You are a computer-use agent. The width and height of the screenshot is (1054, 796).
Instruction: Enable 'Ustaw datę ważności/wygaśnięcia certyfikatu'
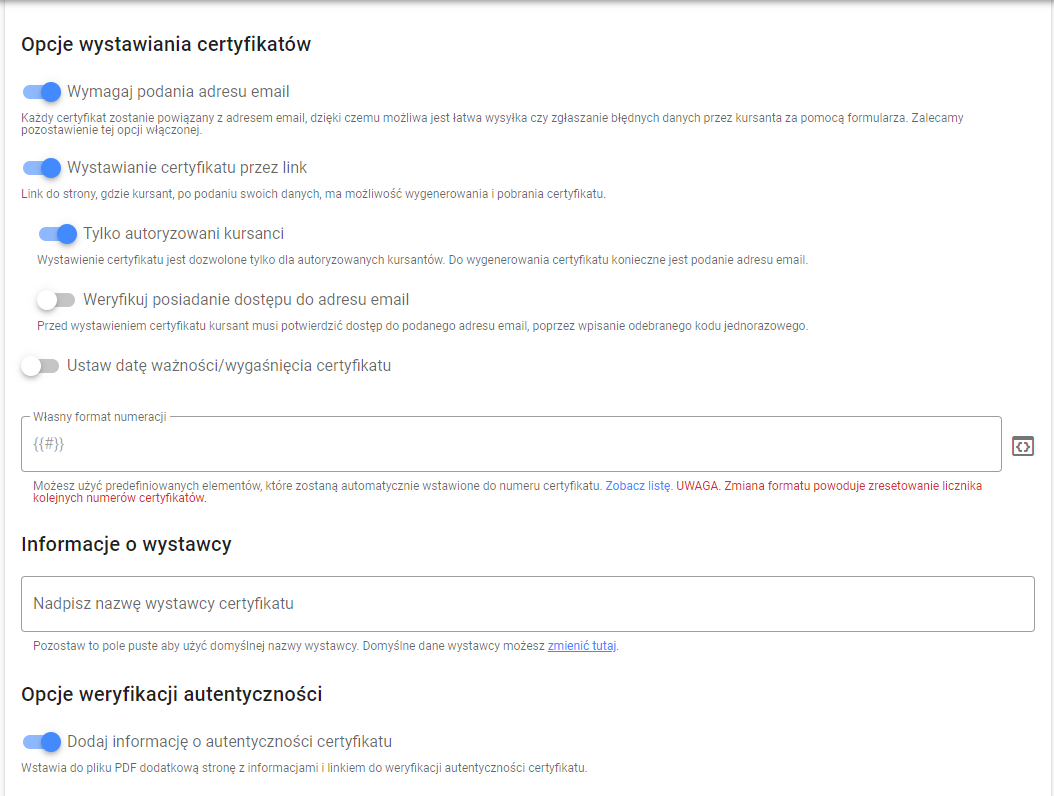40,366
